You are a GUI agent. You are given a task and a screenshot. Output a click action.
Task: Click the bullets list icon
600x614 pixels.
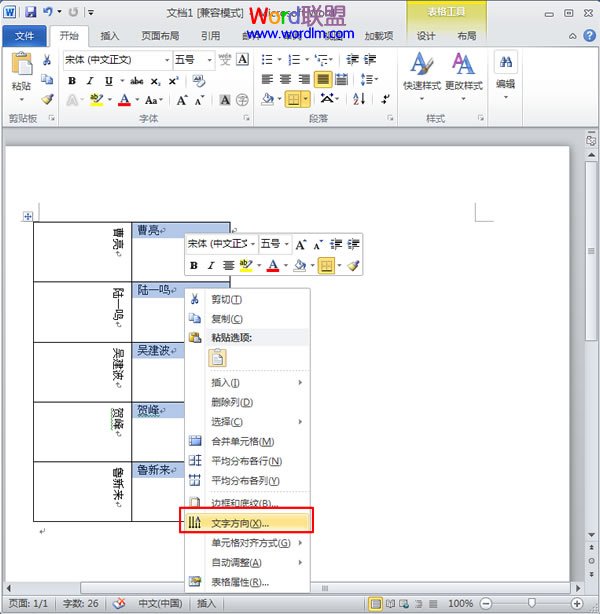(x=267, y=60)
